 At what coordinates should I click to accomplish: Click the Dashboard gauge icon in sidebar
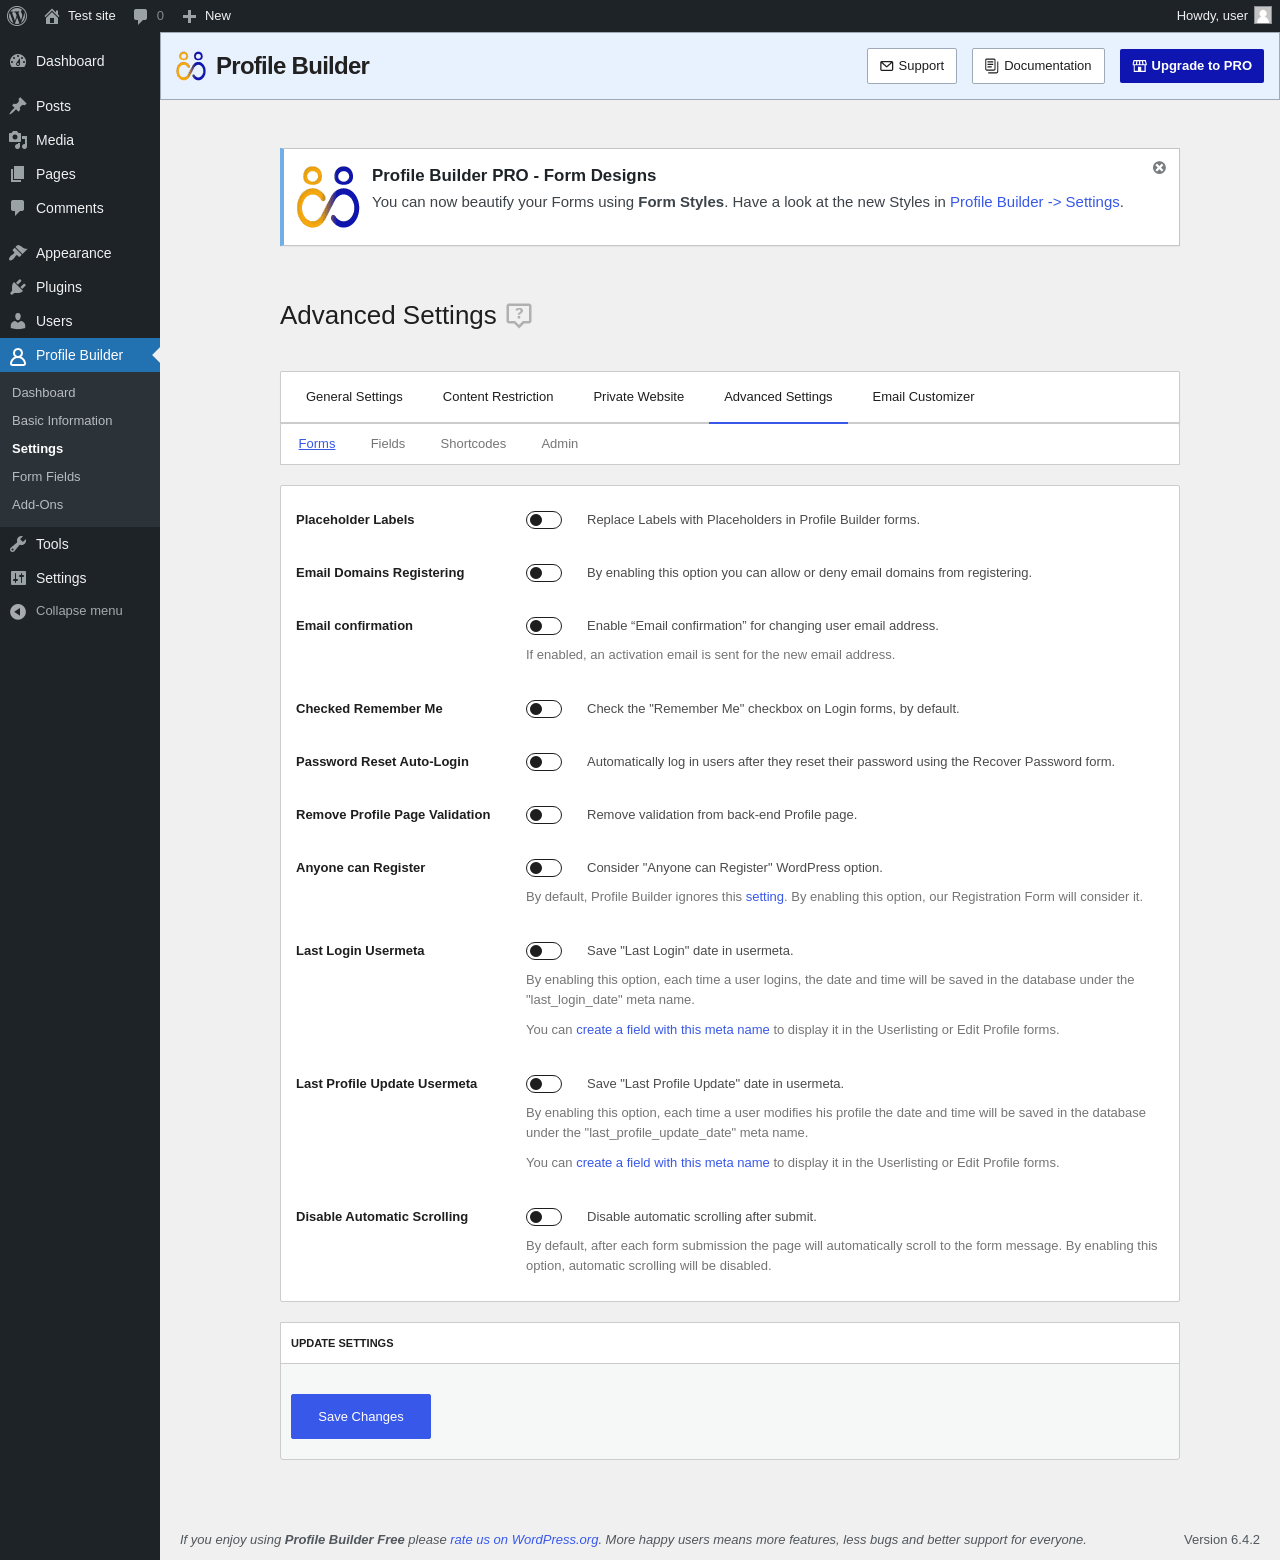coord(18,61)
